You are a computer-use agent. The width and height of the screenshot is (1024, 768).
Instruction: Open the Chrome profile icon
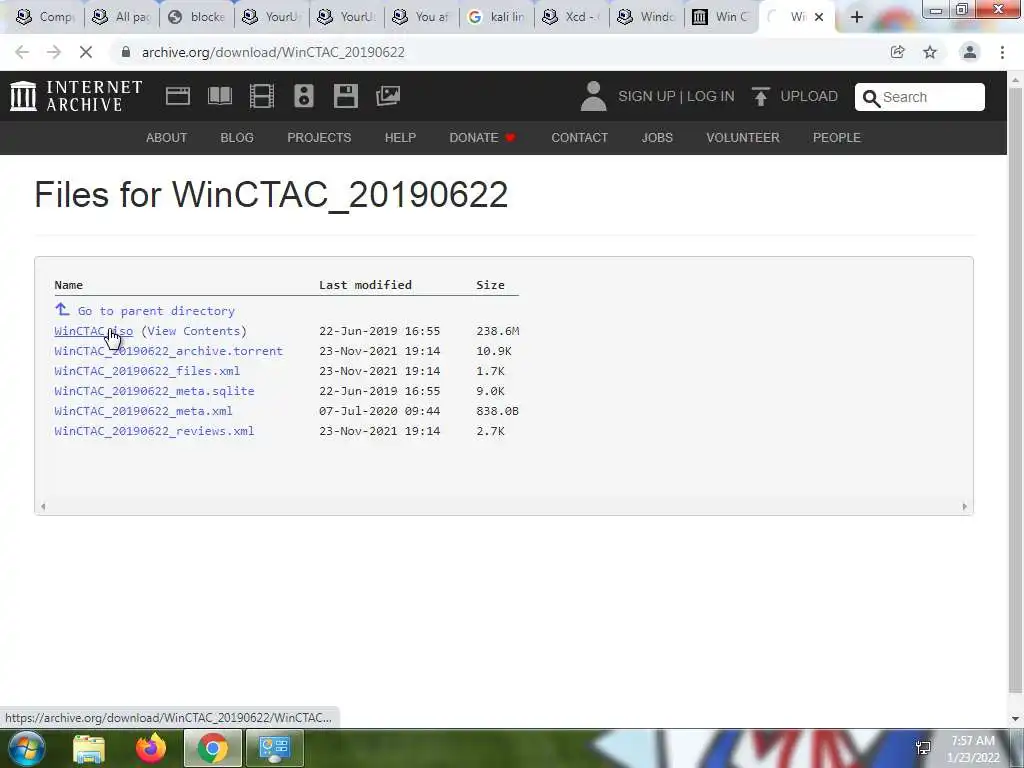point(970,52)
